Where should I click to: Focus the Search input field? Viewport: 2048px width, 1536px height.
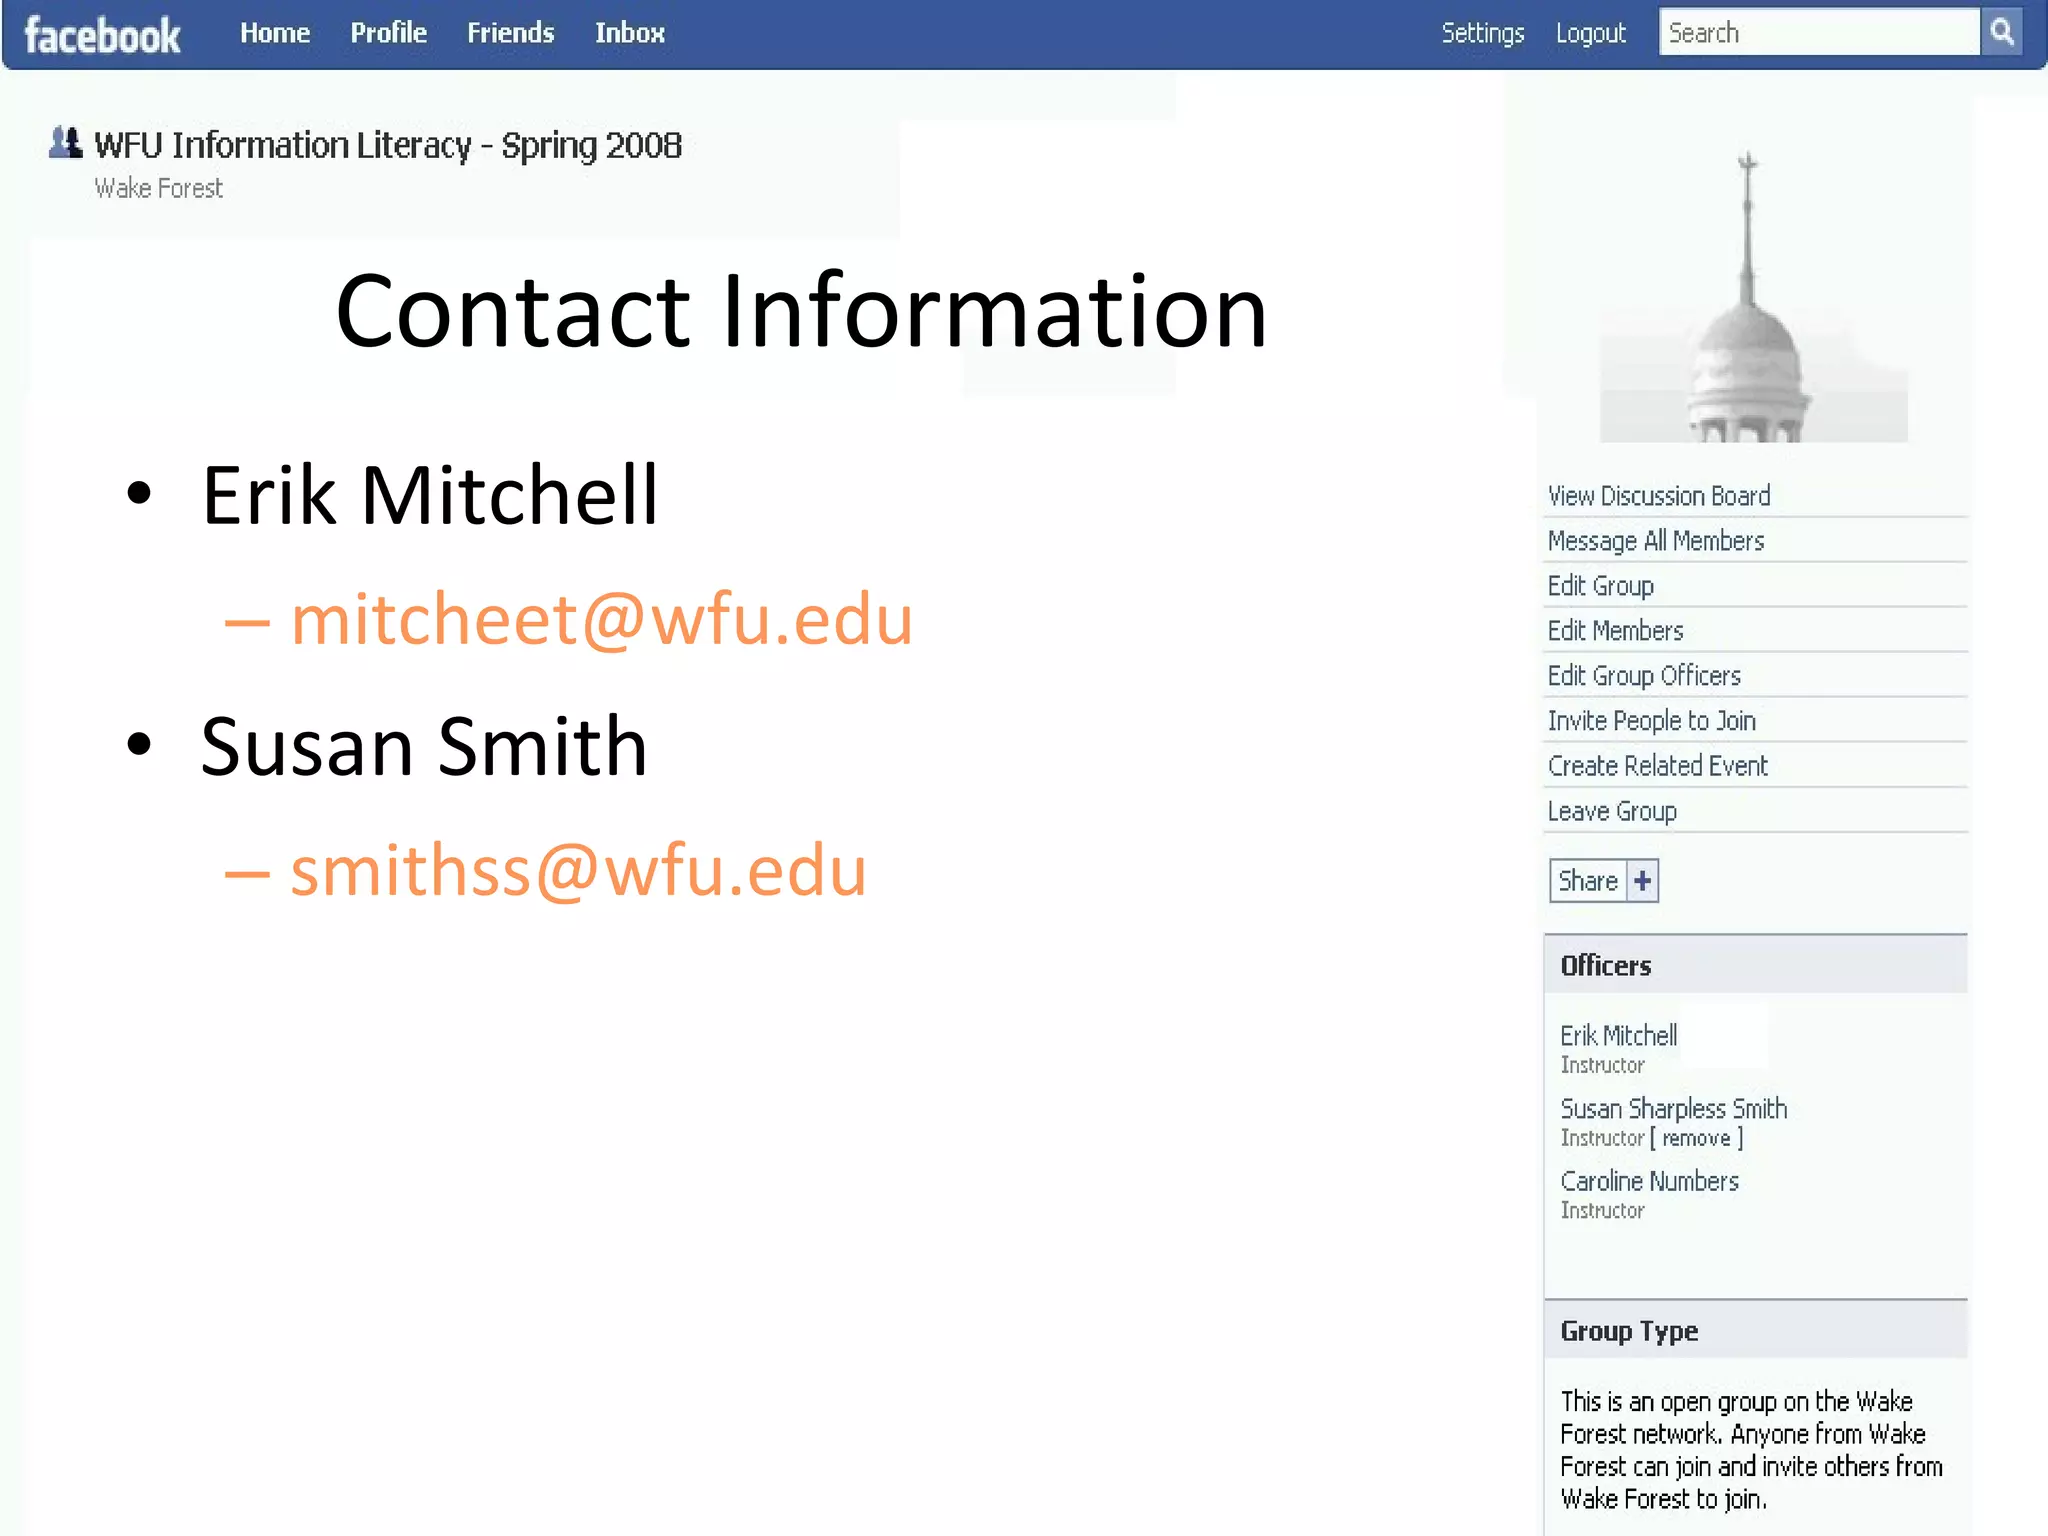[1819, 32]
